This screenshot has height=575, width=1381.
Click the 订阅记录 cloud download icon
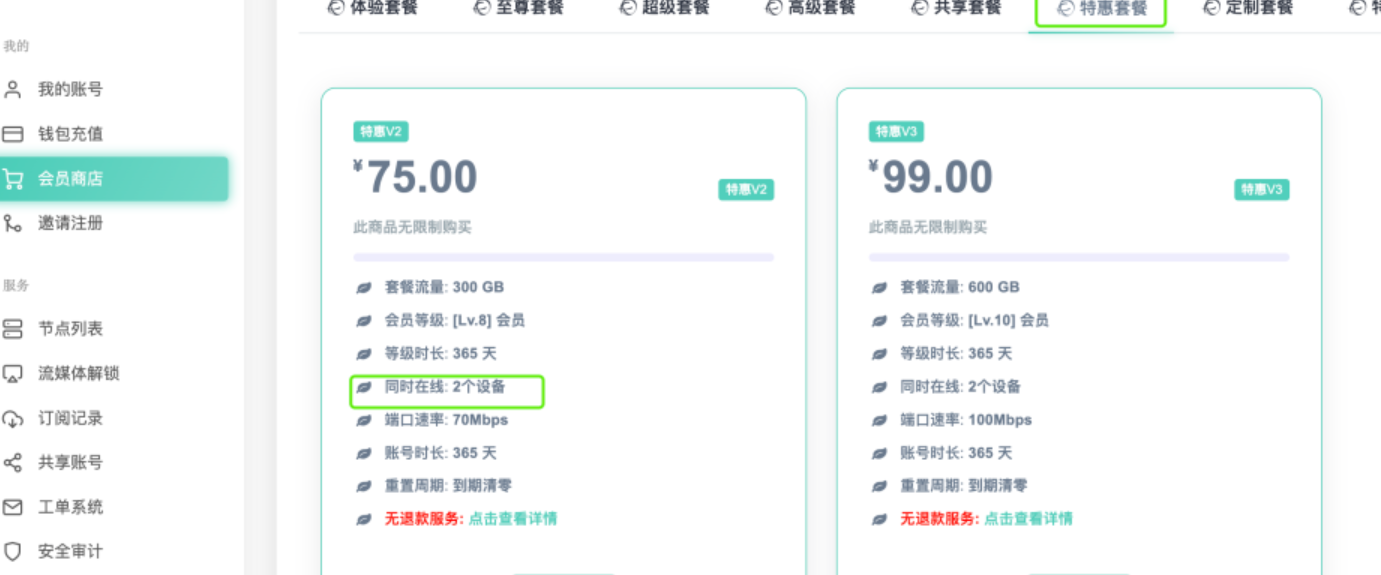click(x=13, y=418)
